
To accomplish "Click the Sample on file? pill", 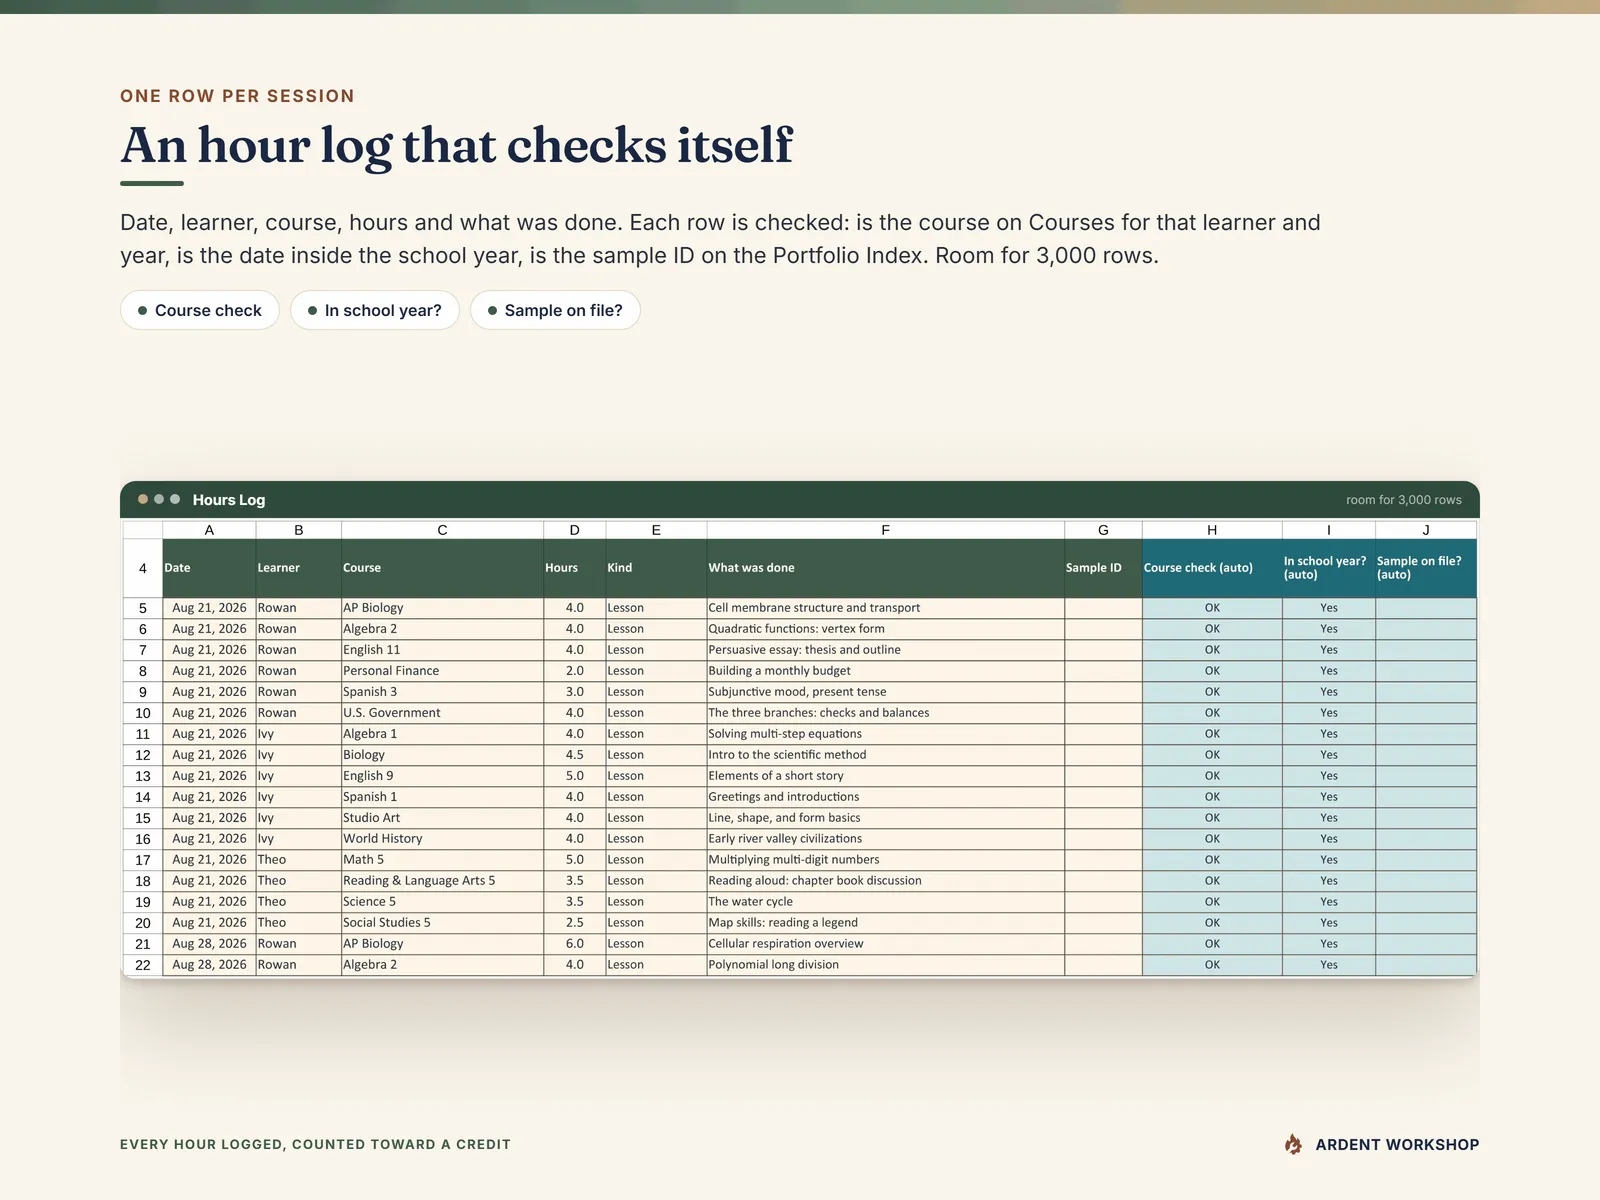I will 555,310.
